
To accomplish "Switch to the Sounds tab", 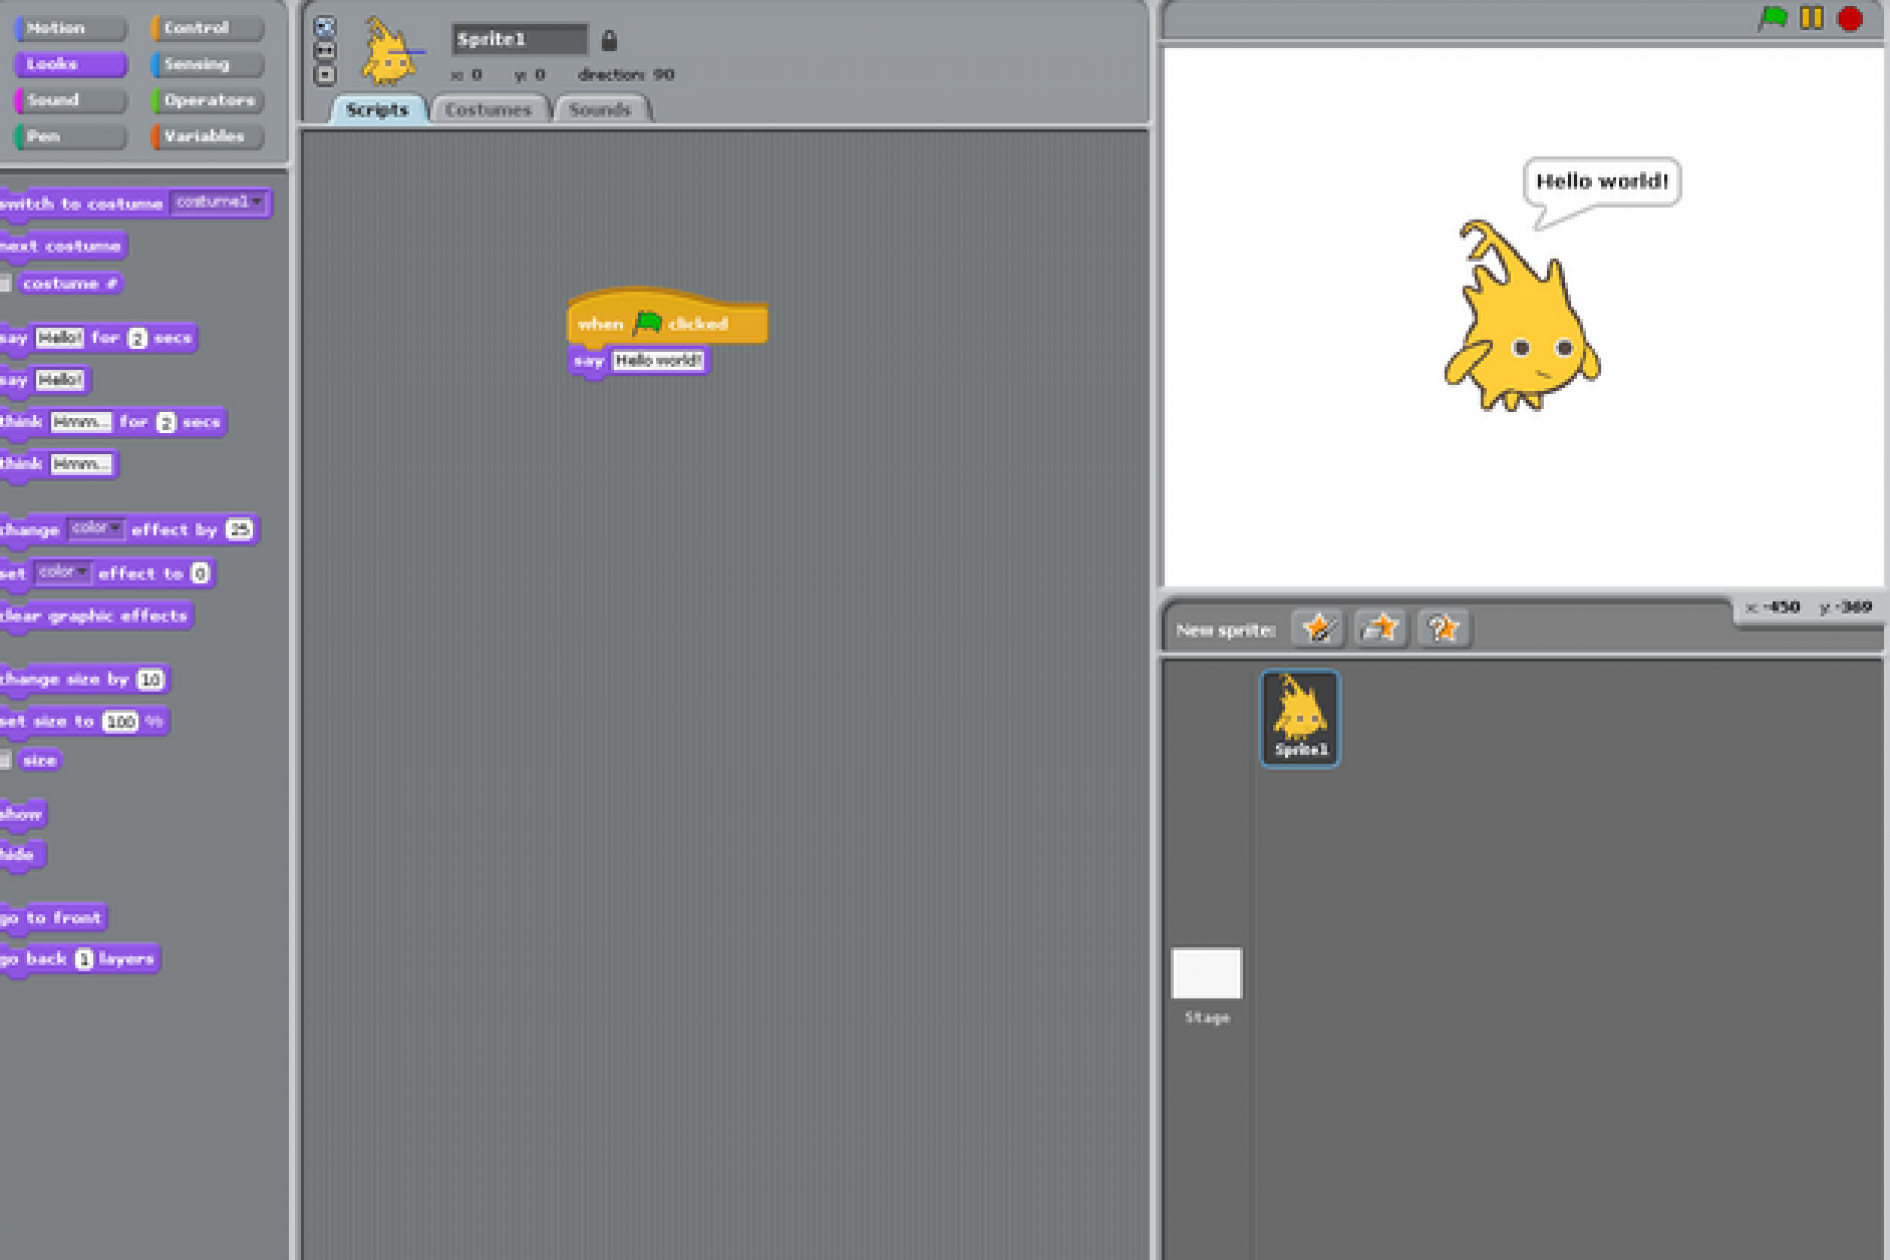I will (601, 109).
